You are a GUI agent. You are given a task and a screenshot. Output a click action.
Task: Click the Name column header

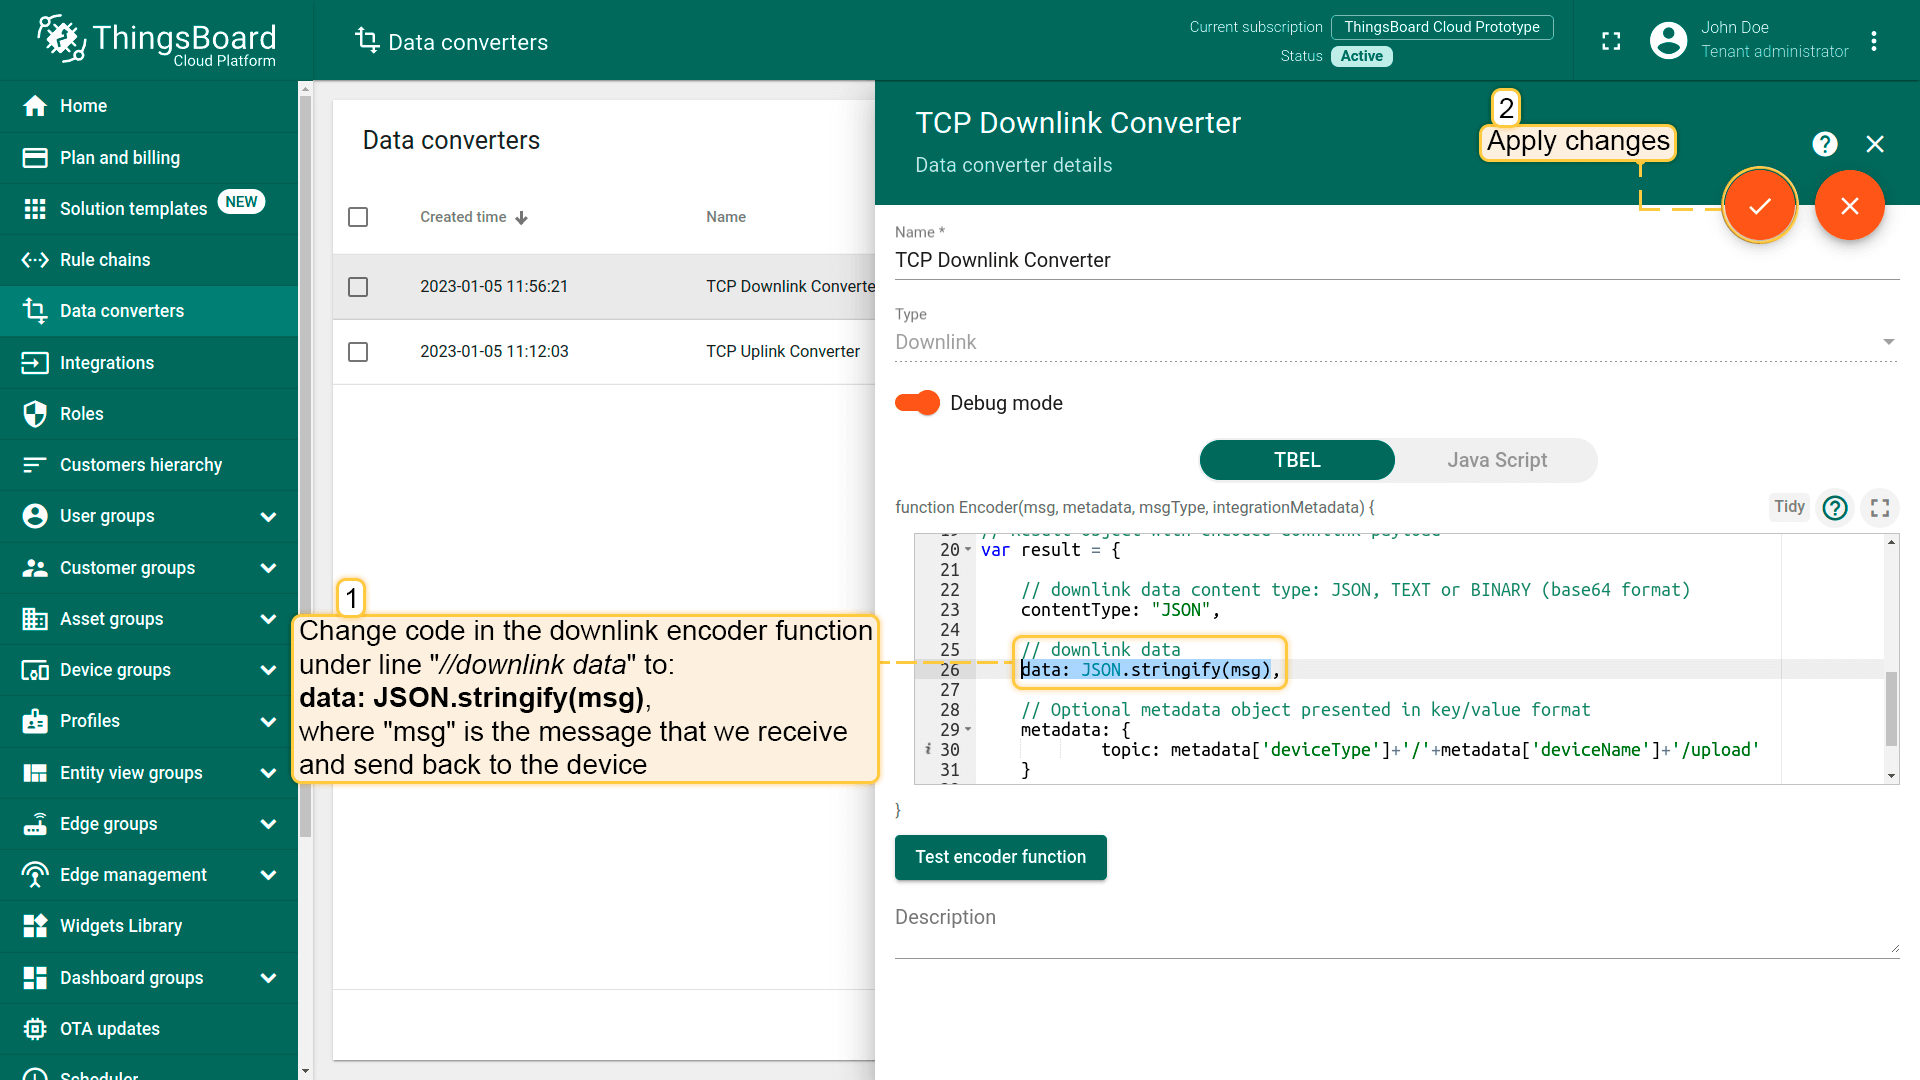[x=726, y=217]
